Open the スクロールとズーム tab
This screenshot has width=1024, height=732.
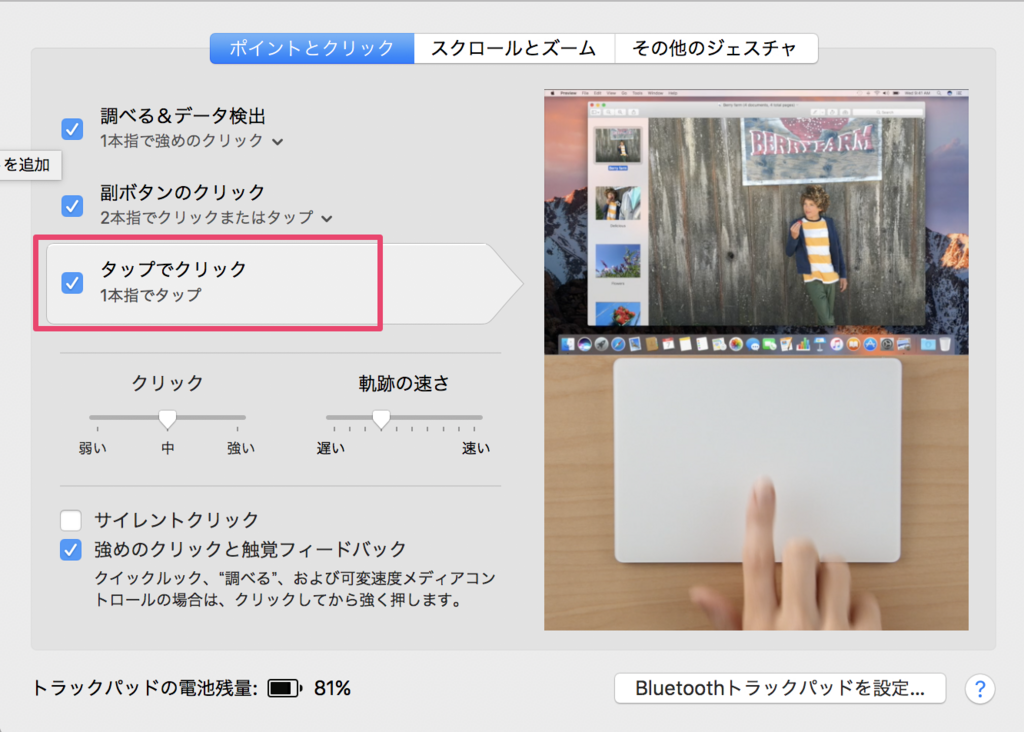click(x=514, y=48)
